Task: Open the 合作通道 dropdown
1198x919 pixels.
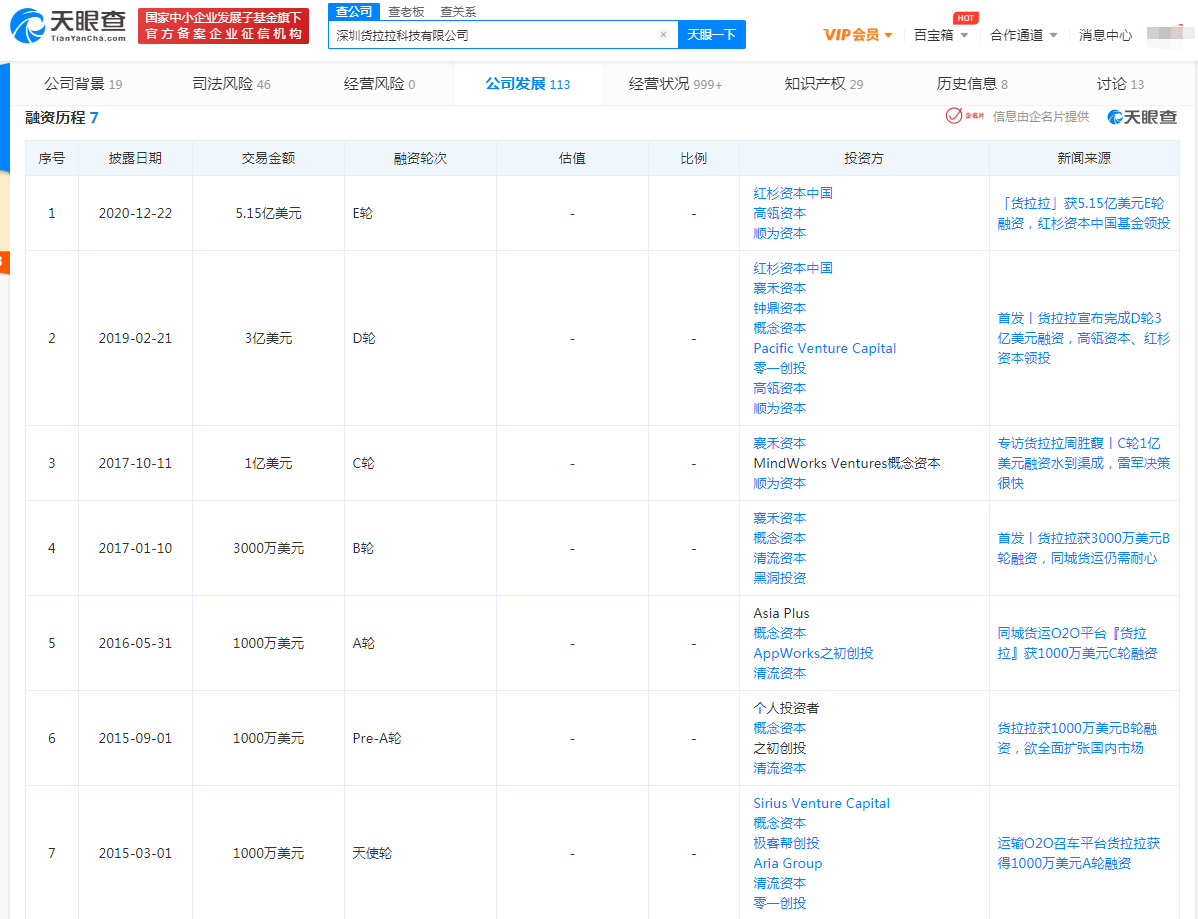Action: [1023, 34]
